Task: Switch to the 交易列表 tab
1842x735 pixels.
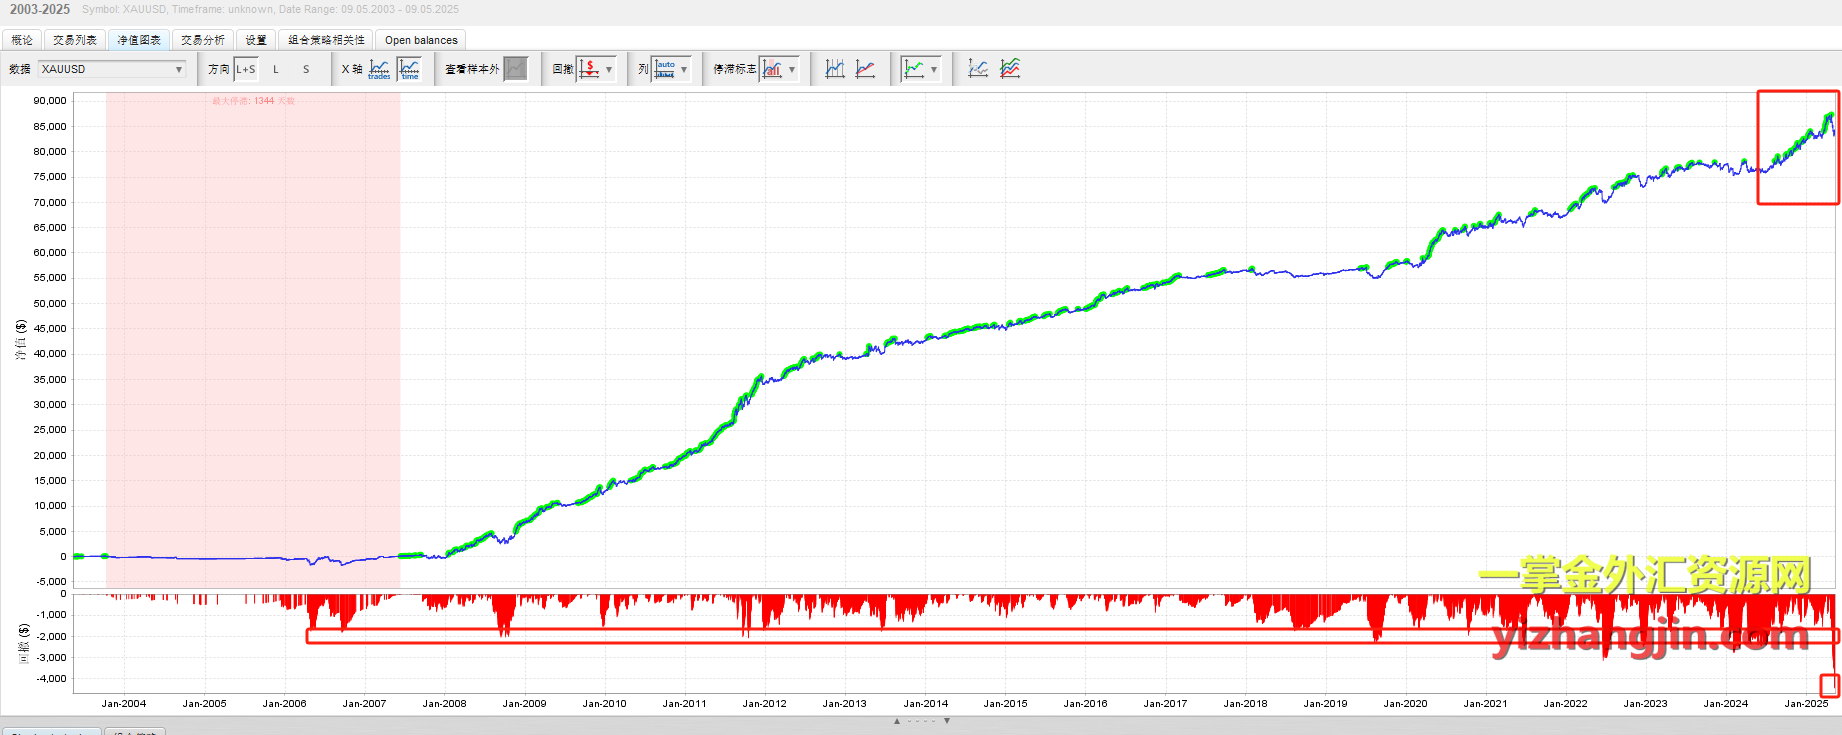Action: point(75,40)
